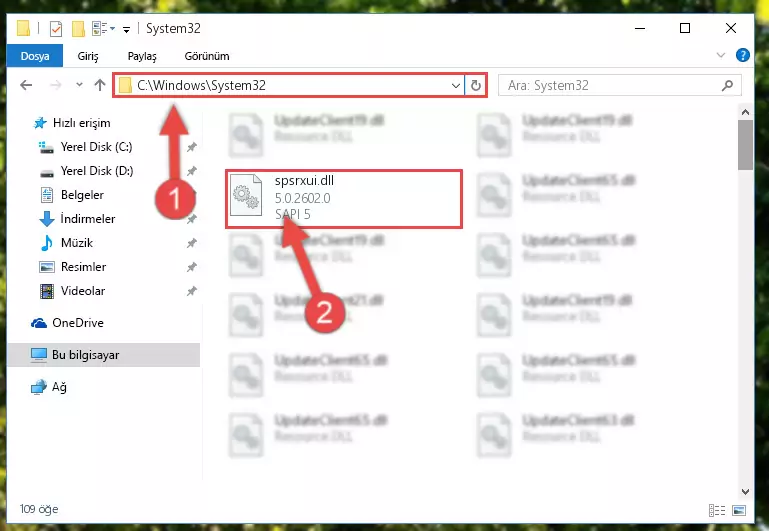Go forward with the forward arrow
This screenshot has width=769, height=531.
pyautogui.click(x=55, y=85)
